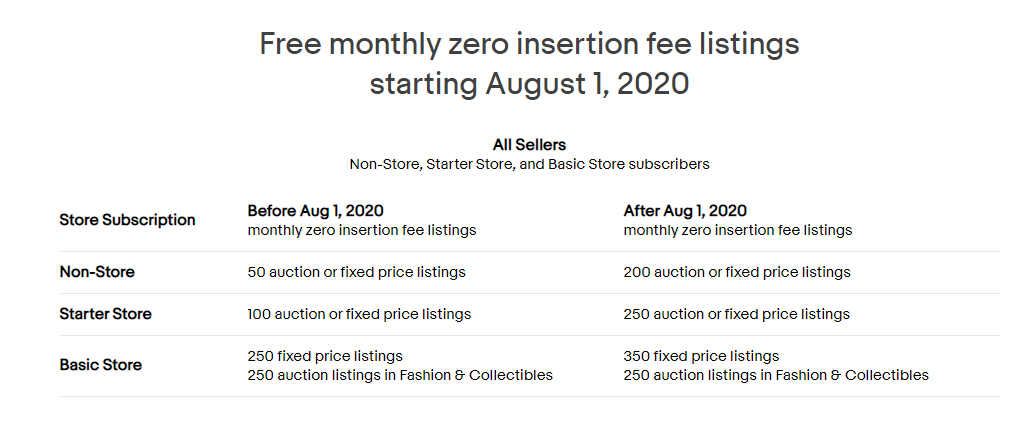Click Fashion & Collectibles text under After column
1018x431 pixels.
coord(852,375)
